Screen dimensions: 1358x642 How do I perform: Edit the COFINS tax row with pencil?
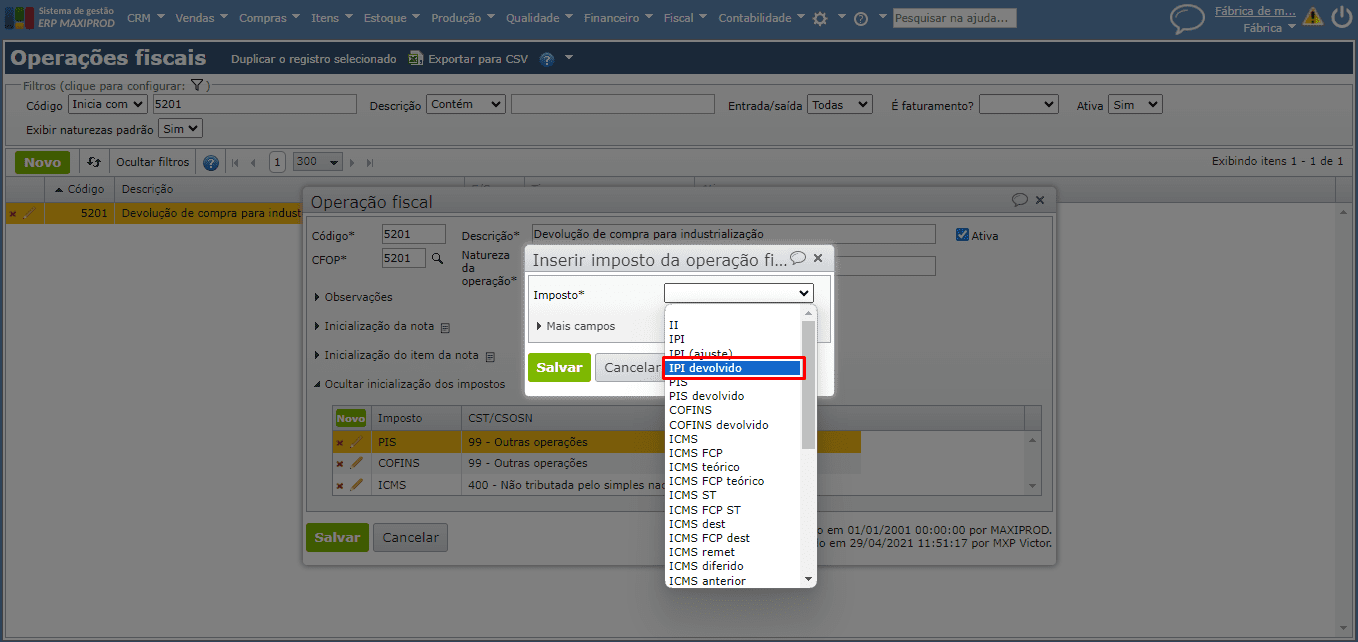pyautogui.click(x=356, y=463)
